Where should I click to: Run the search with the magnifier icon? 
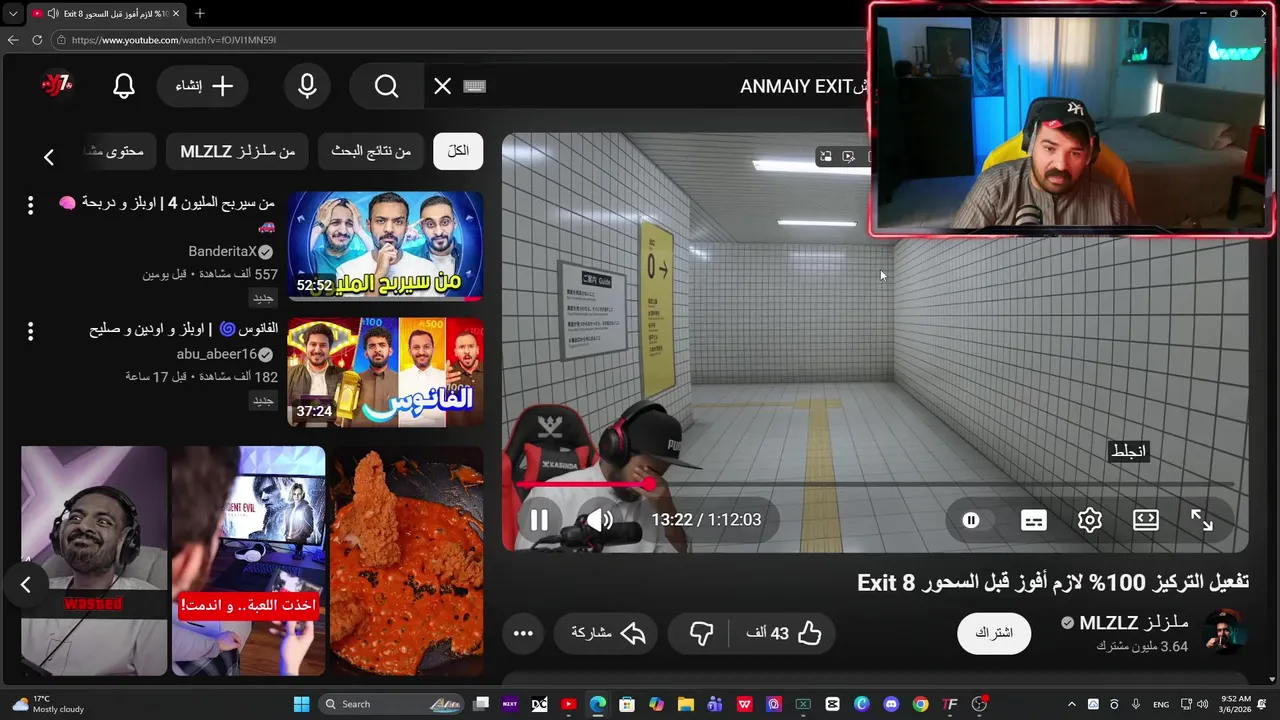point(386,86)
